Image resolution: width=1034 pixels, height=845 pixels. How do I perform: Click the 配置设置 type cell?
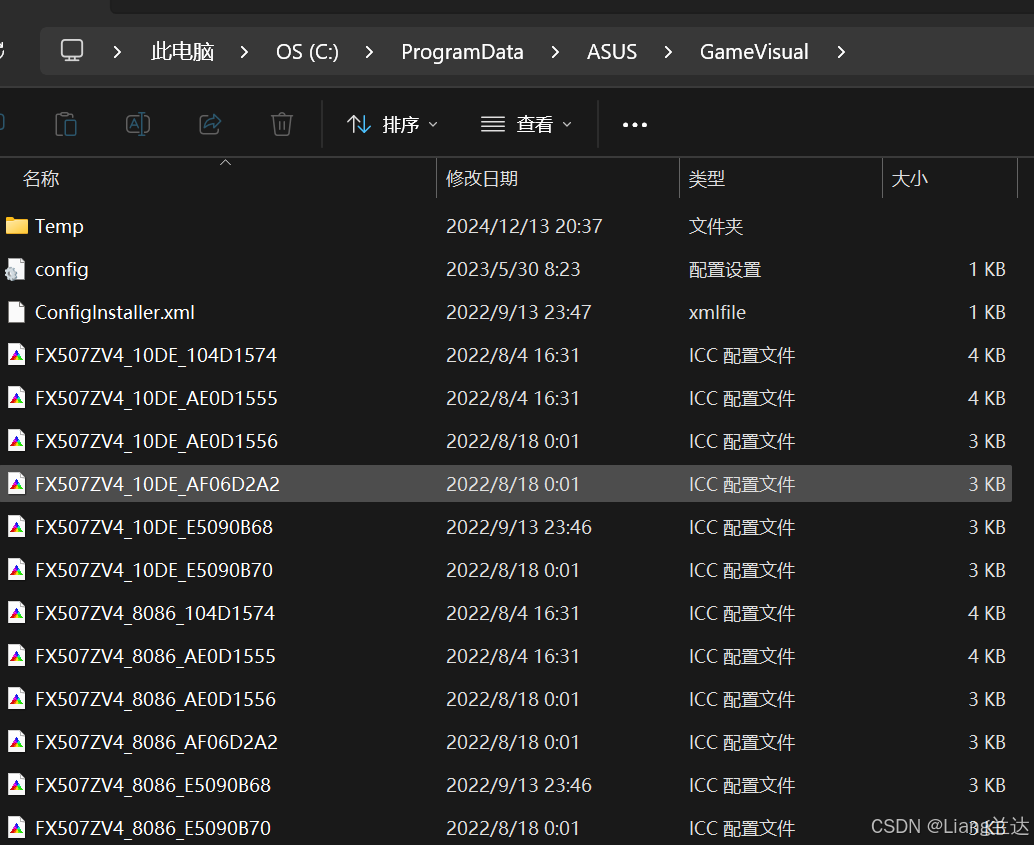click(x=725, y=269)
